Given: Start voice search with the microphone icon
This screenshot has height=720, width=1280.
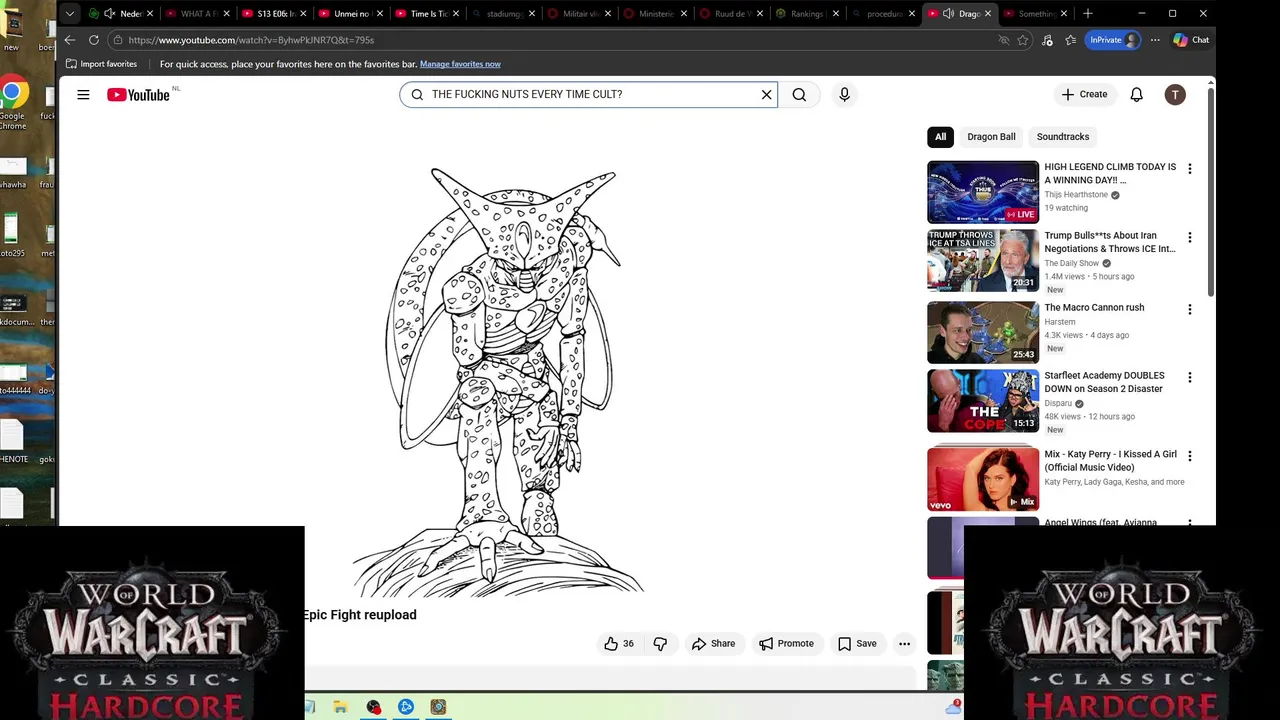Looking at the screenshot, I should point(844,95).
